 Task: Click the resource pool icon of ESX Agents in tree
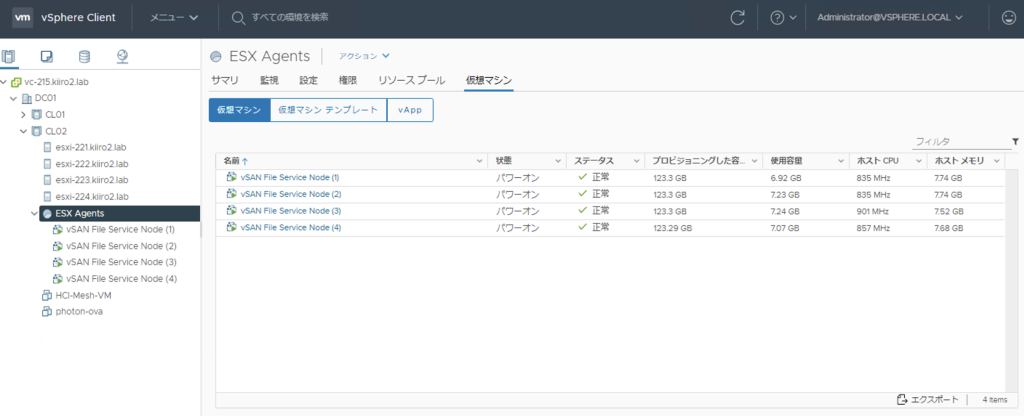coord(46,214)
